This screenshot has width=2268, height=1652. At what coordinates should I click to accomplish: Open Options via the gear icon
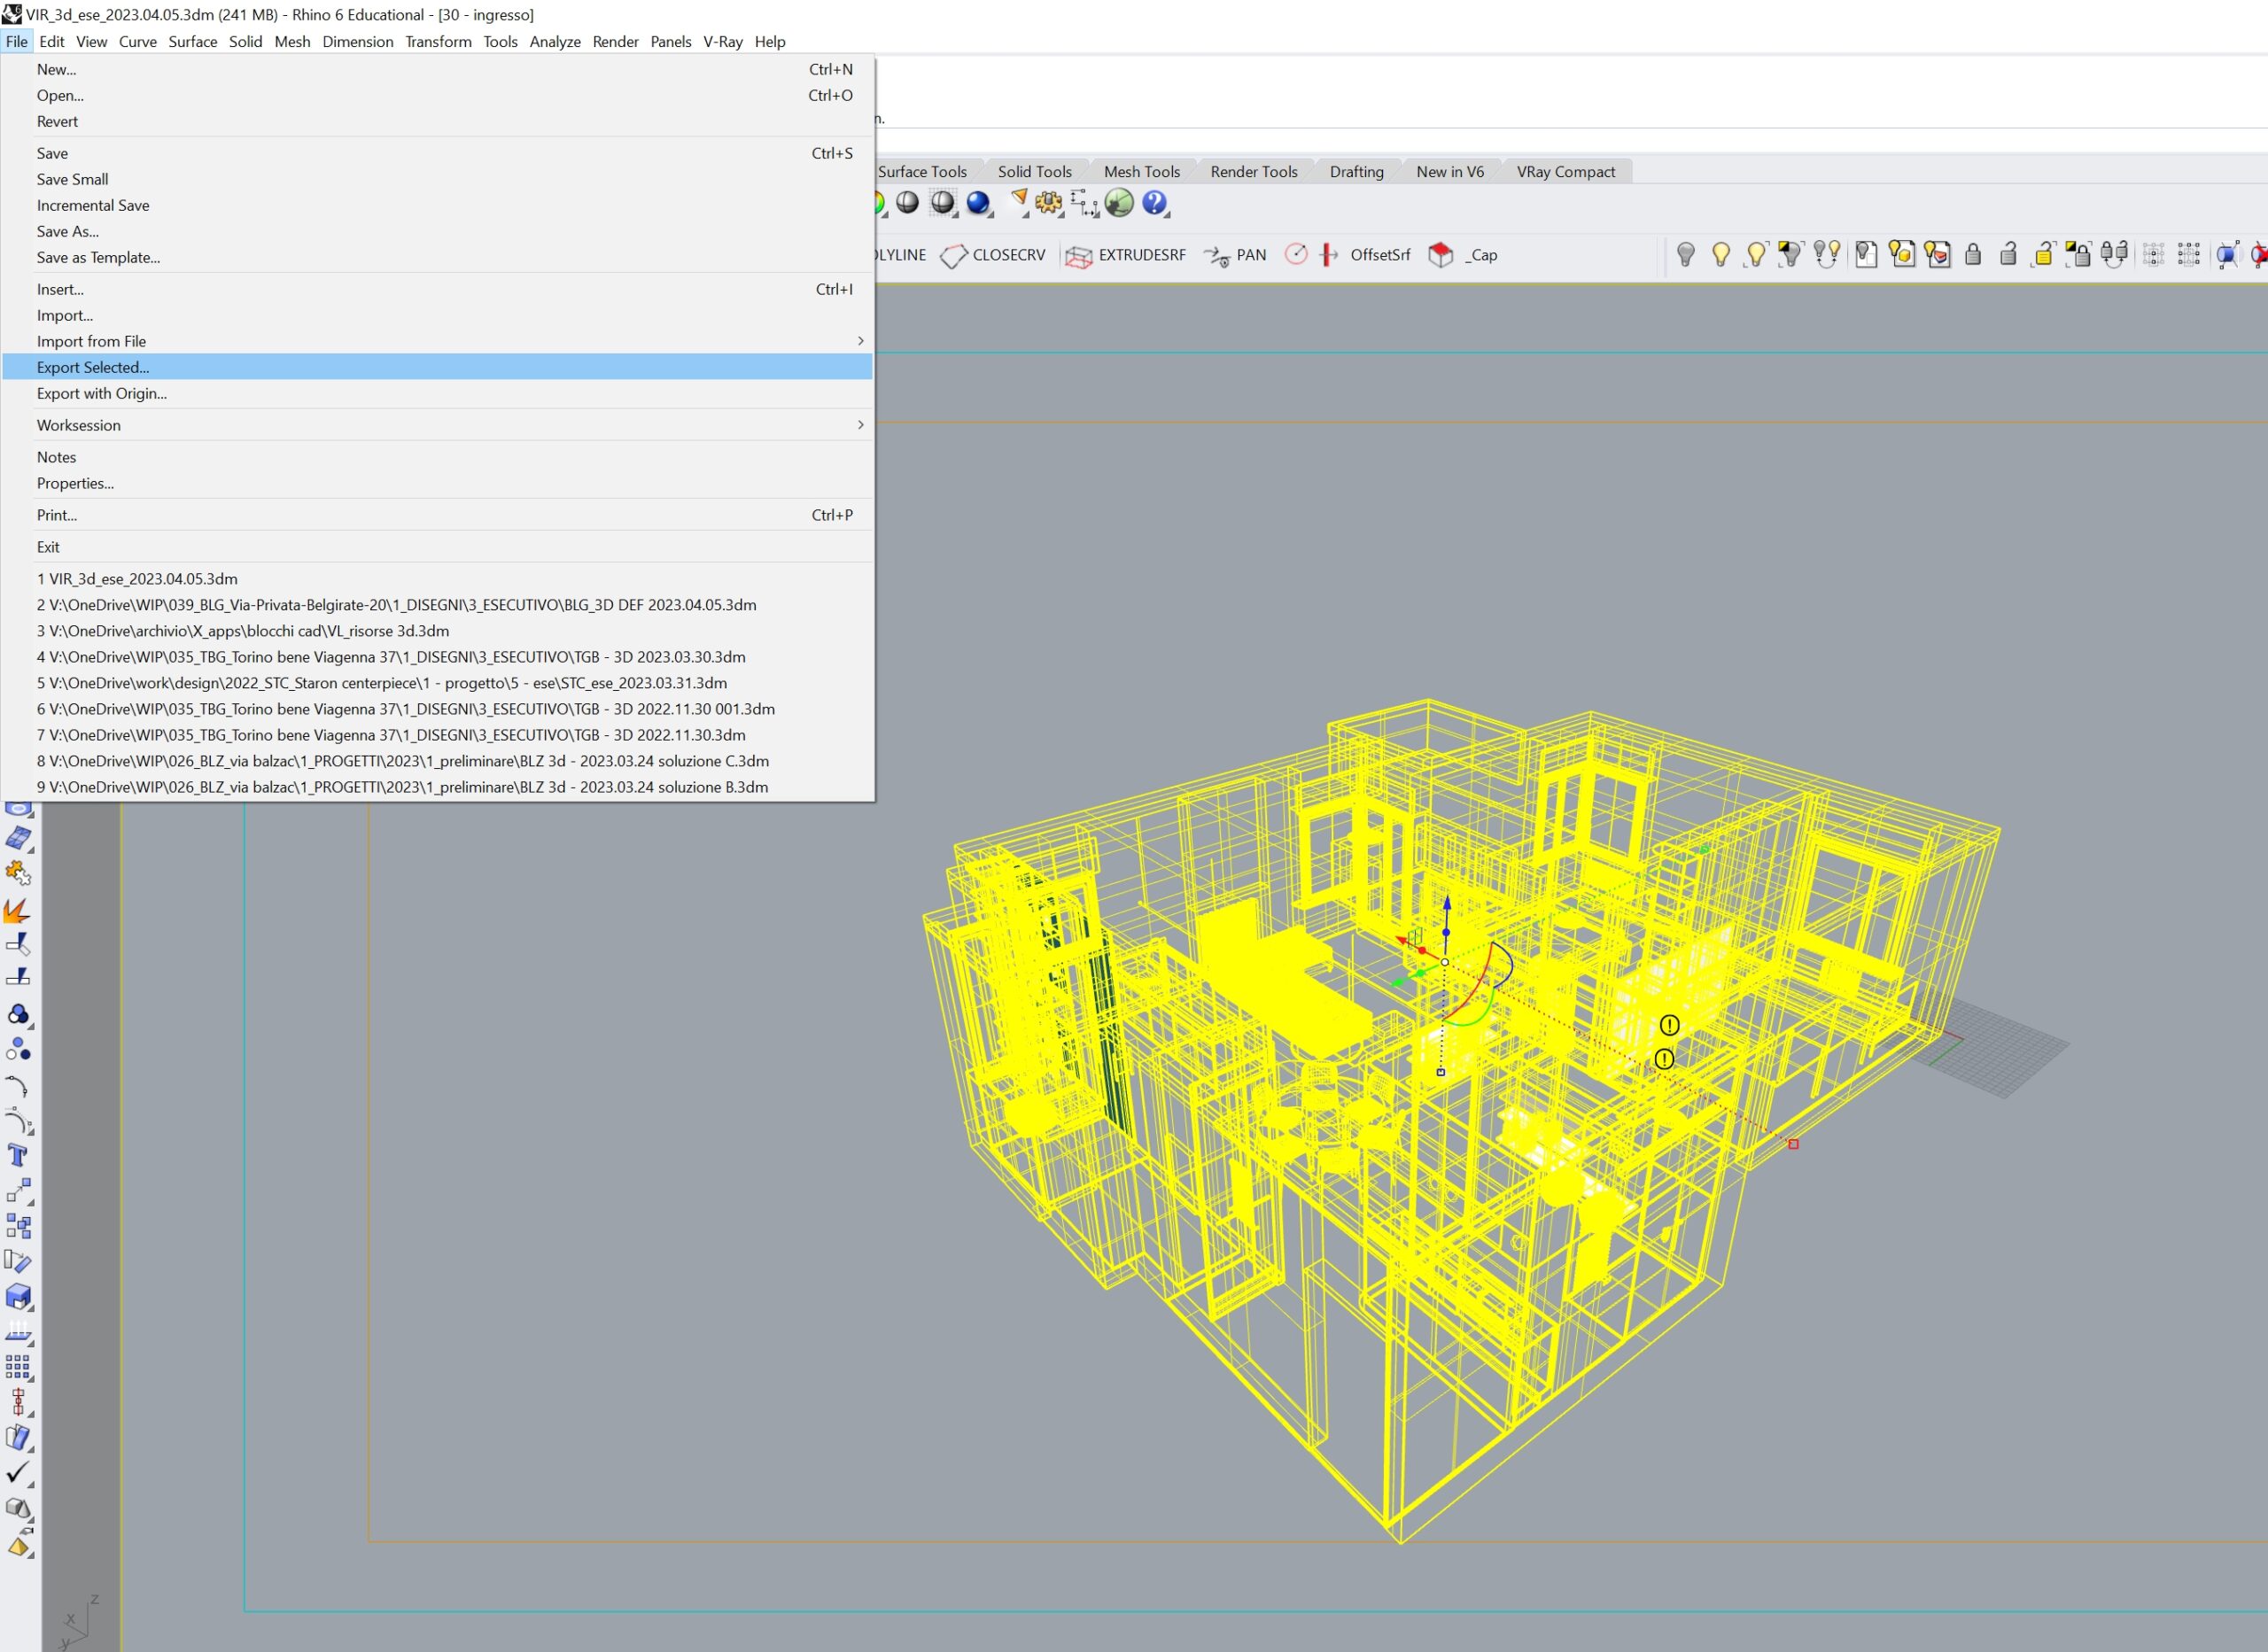point(1048,203)
